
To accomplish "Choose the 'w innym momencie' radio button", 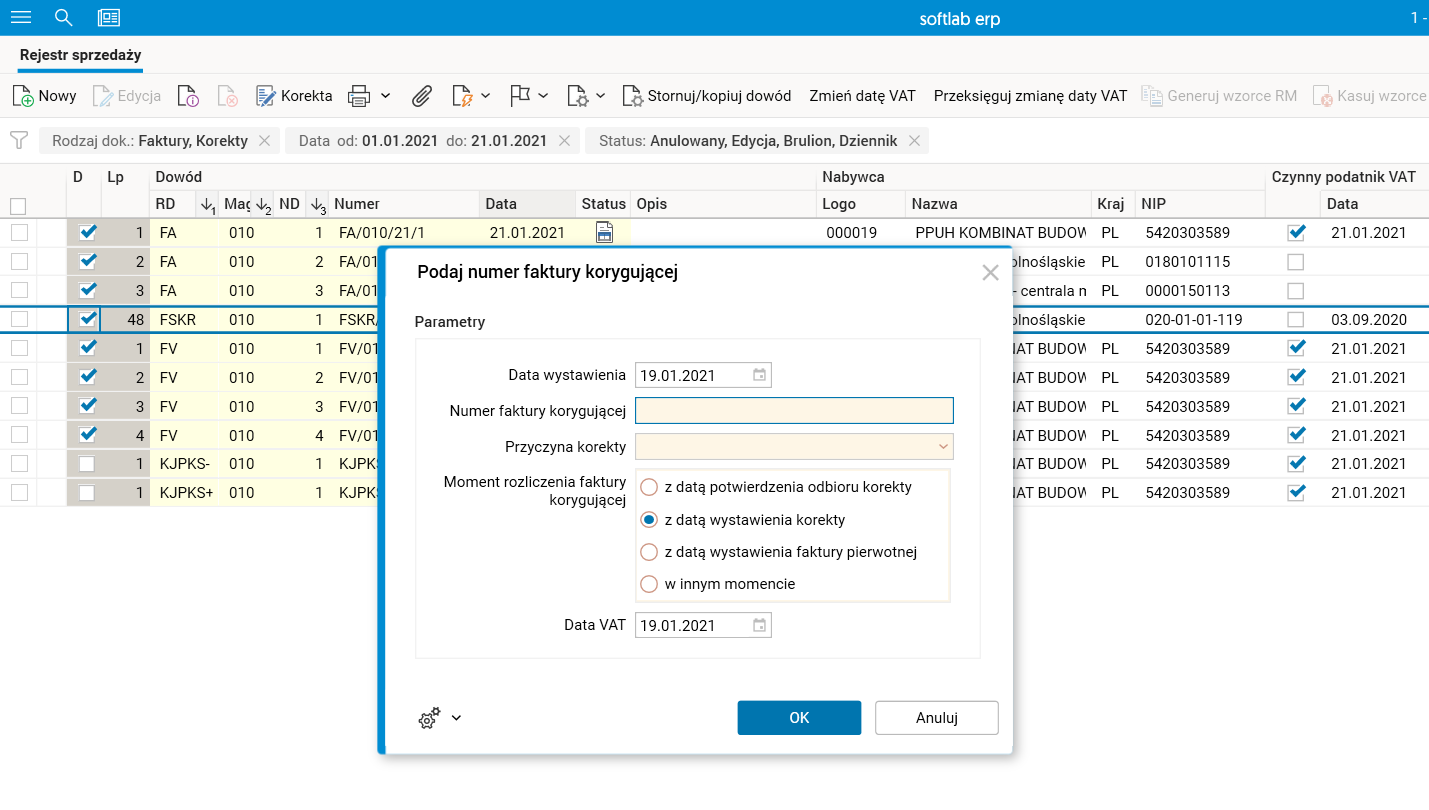I will [649, 584].
